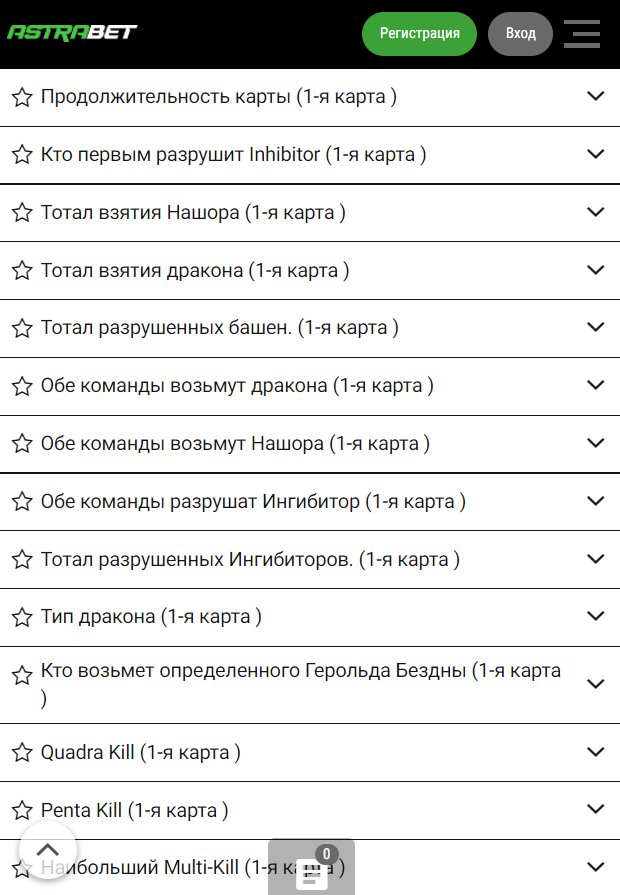Toggle favorite star for Тотал взятия дракона
Screen dimensions: 620x895
22,271
